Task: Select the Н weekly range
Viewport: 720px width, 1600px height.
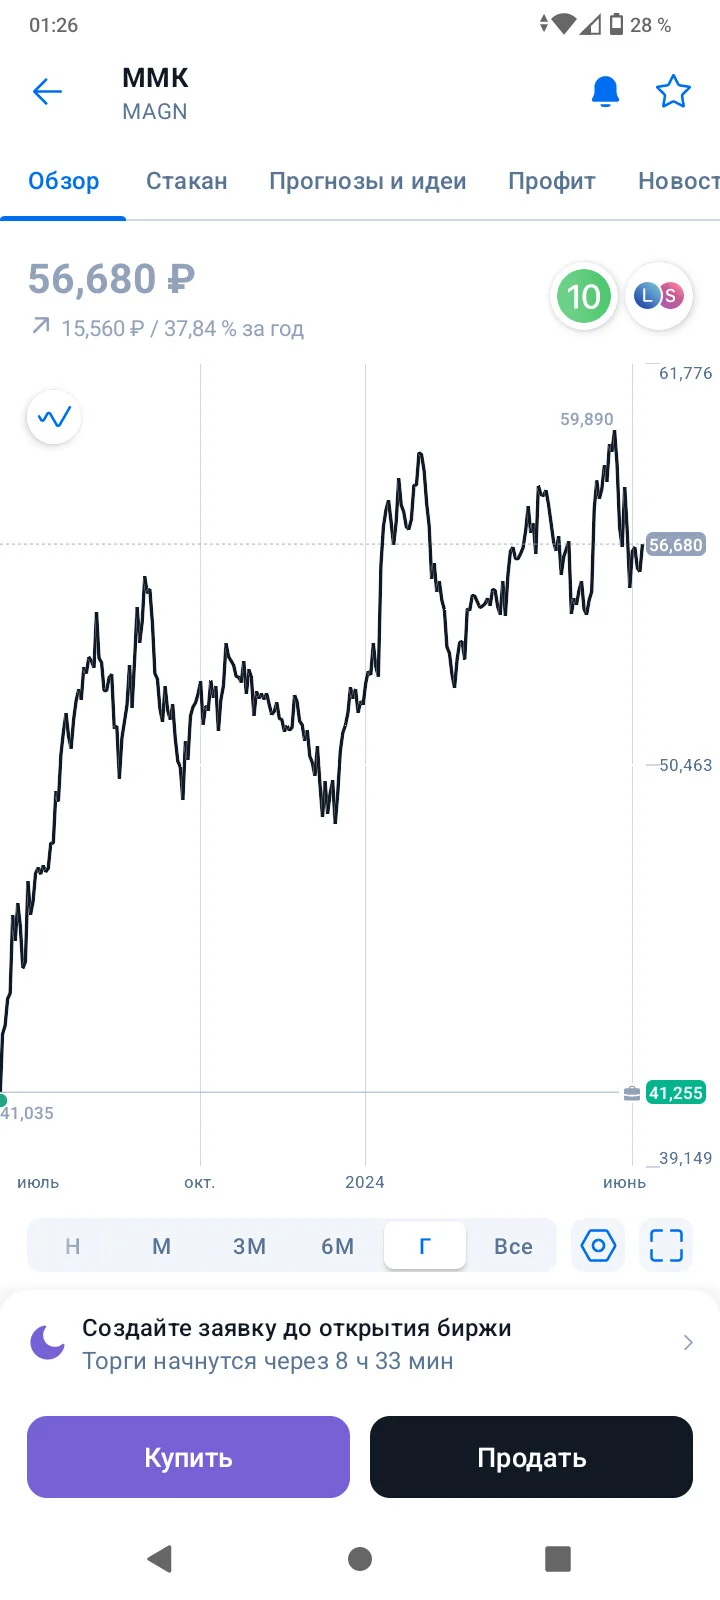Action: [x=72, y=1246]
